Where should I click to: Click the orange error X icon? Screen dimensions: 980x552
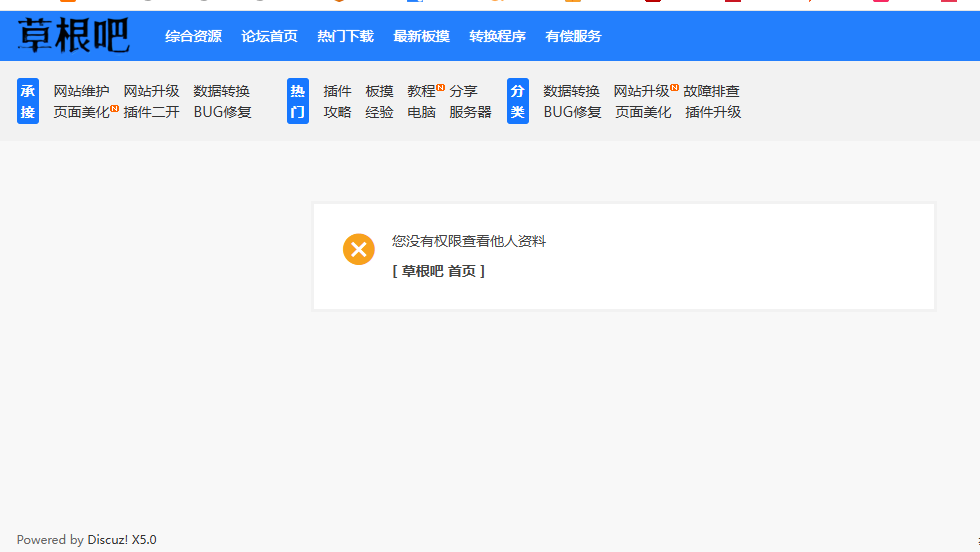359,249
